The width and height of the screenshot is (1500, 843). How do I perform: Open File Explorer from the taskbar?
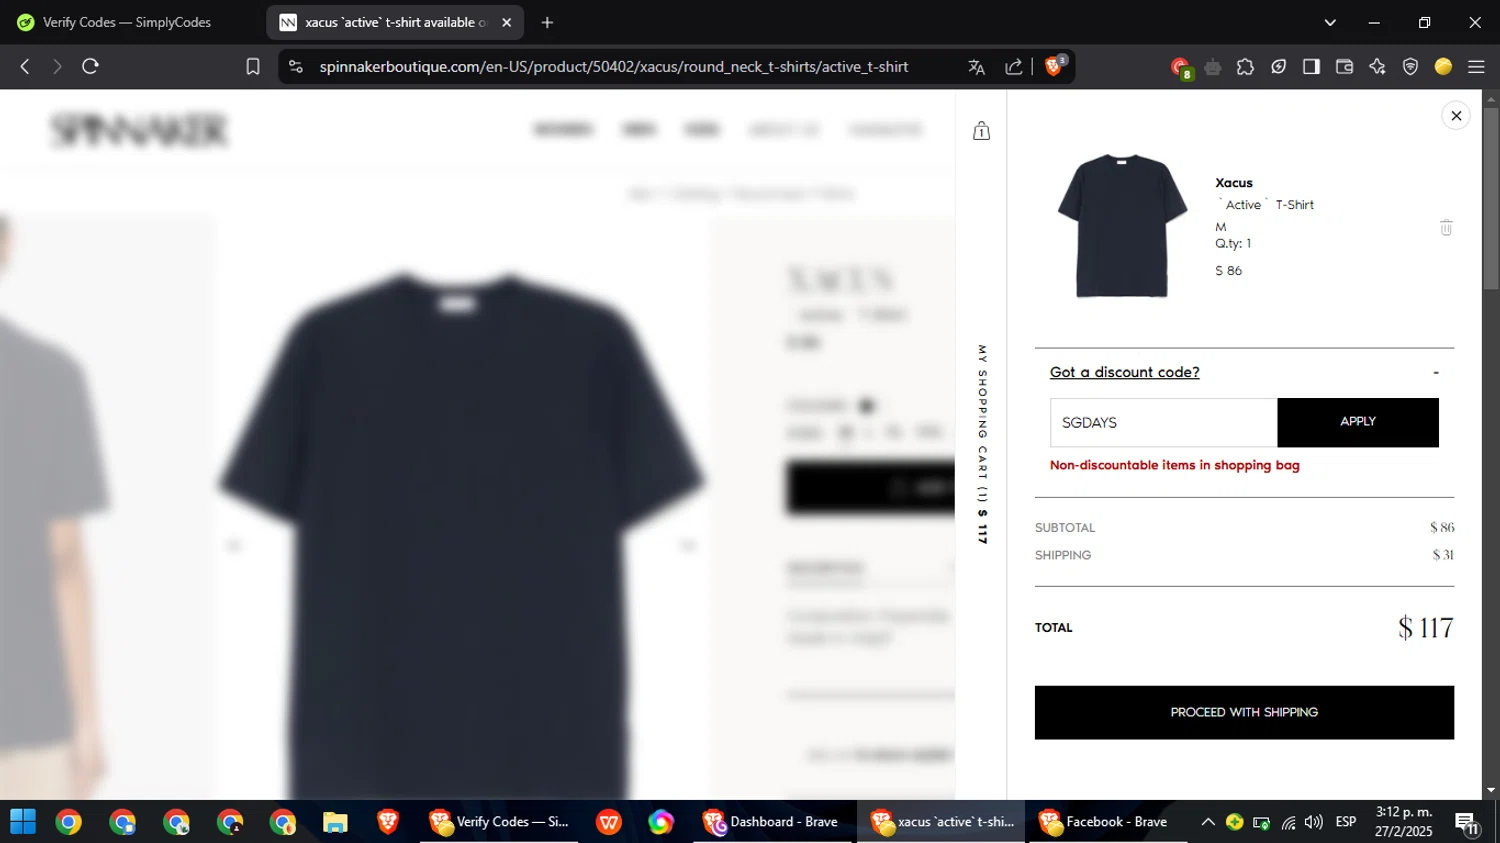(335, 822)
